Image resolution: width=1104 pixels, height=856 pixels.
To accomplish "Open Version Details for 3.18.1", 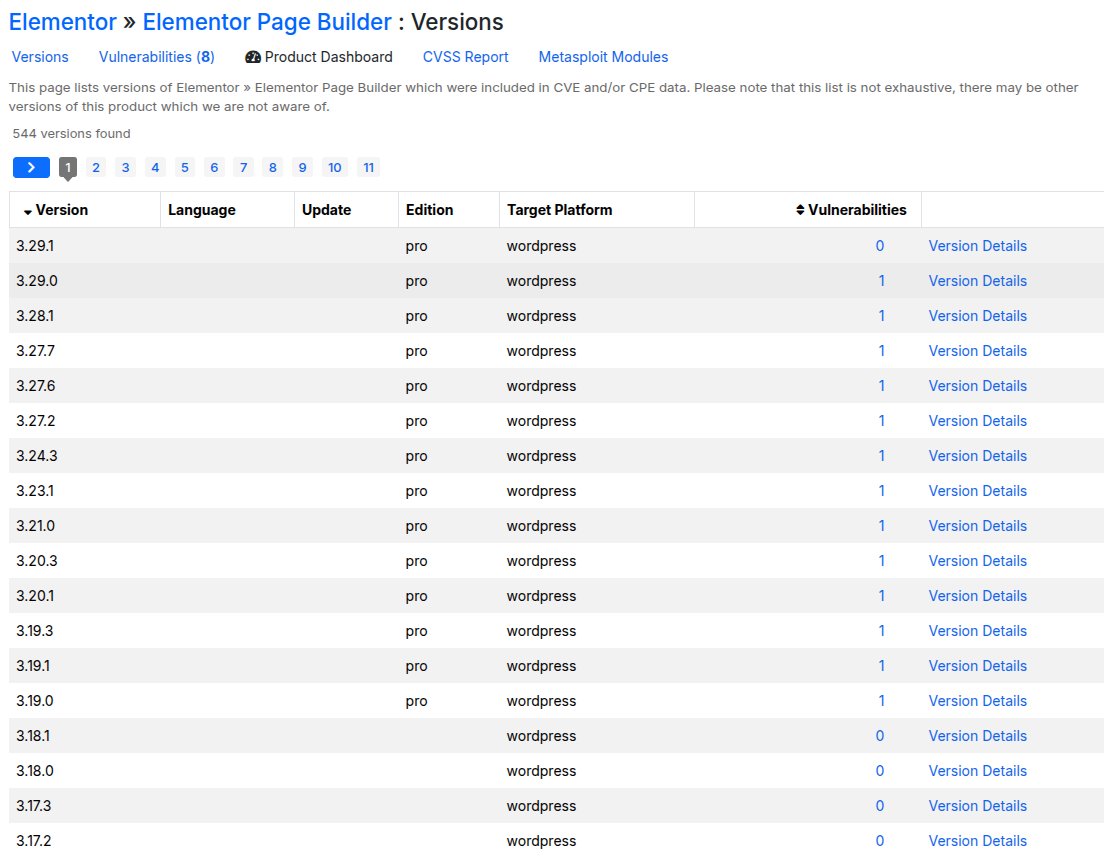I will click(x=977, y=736).
